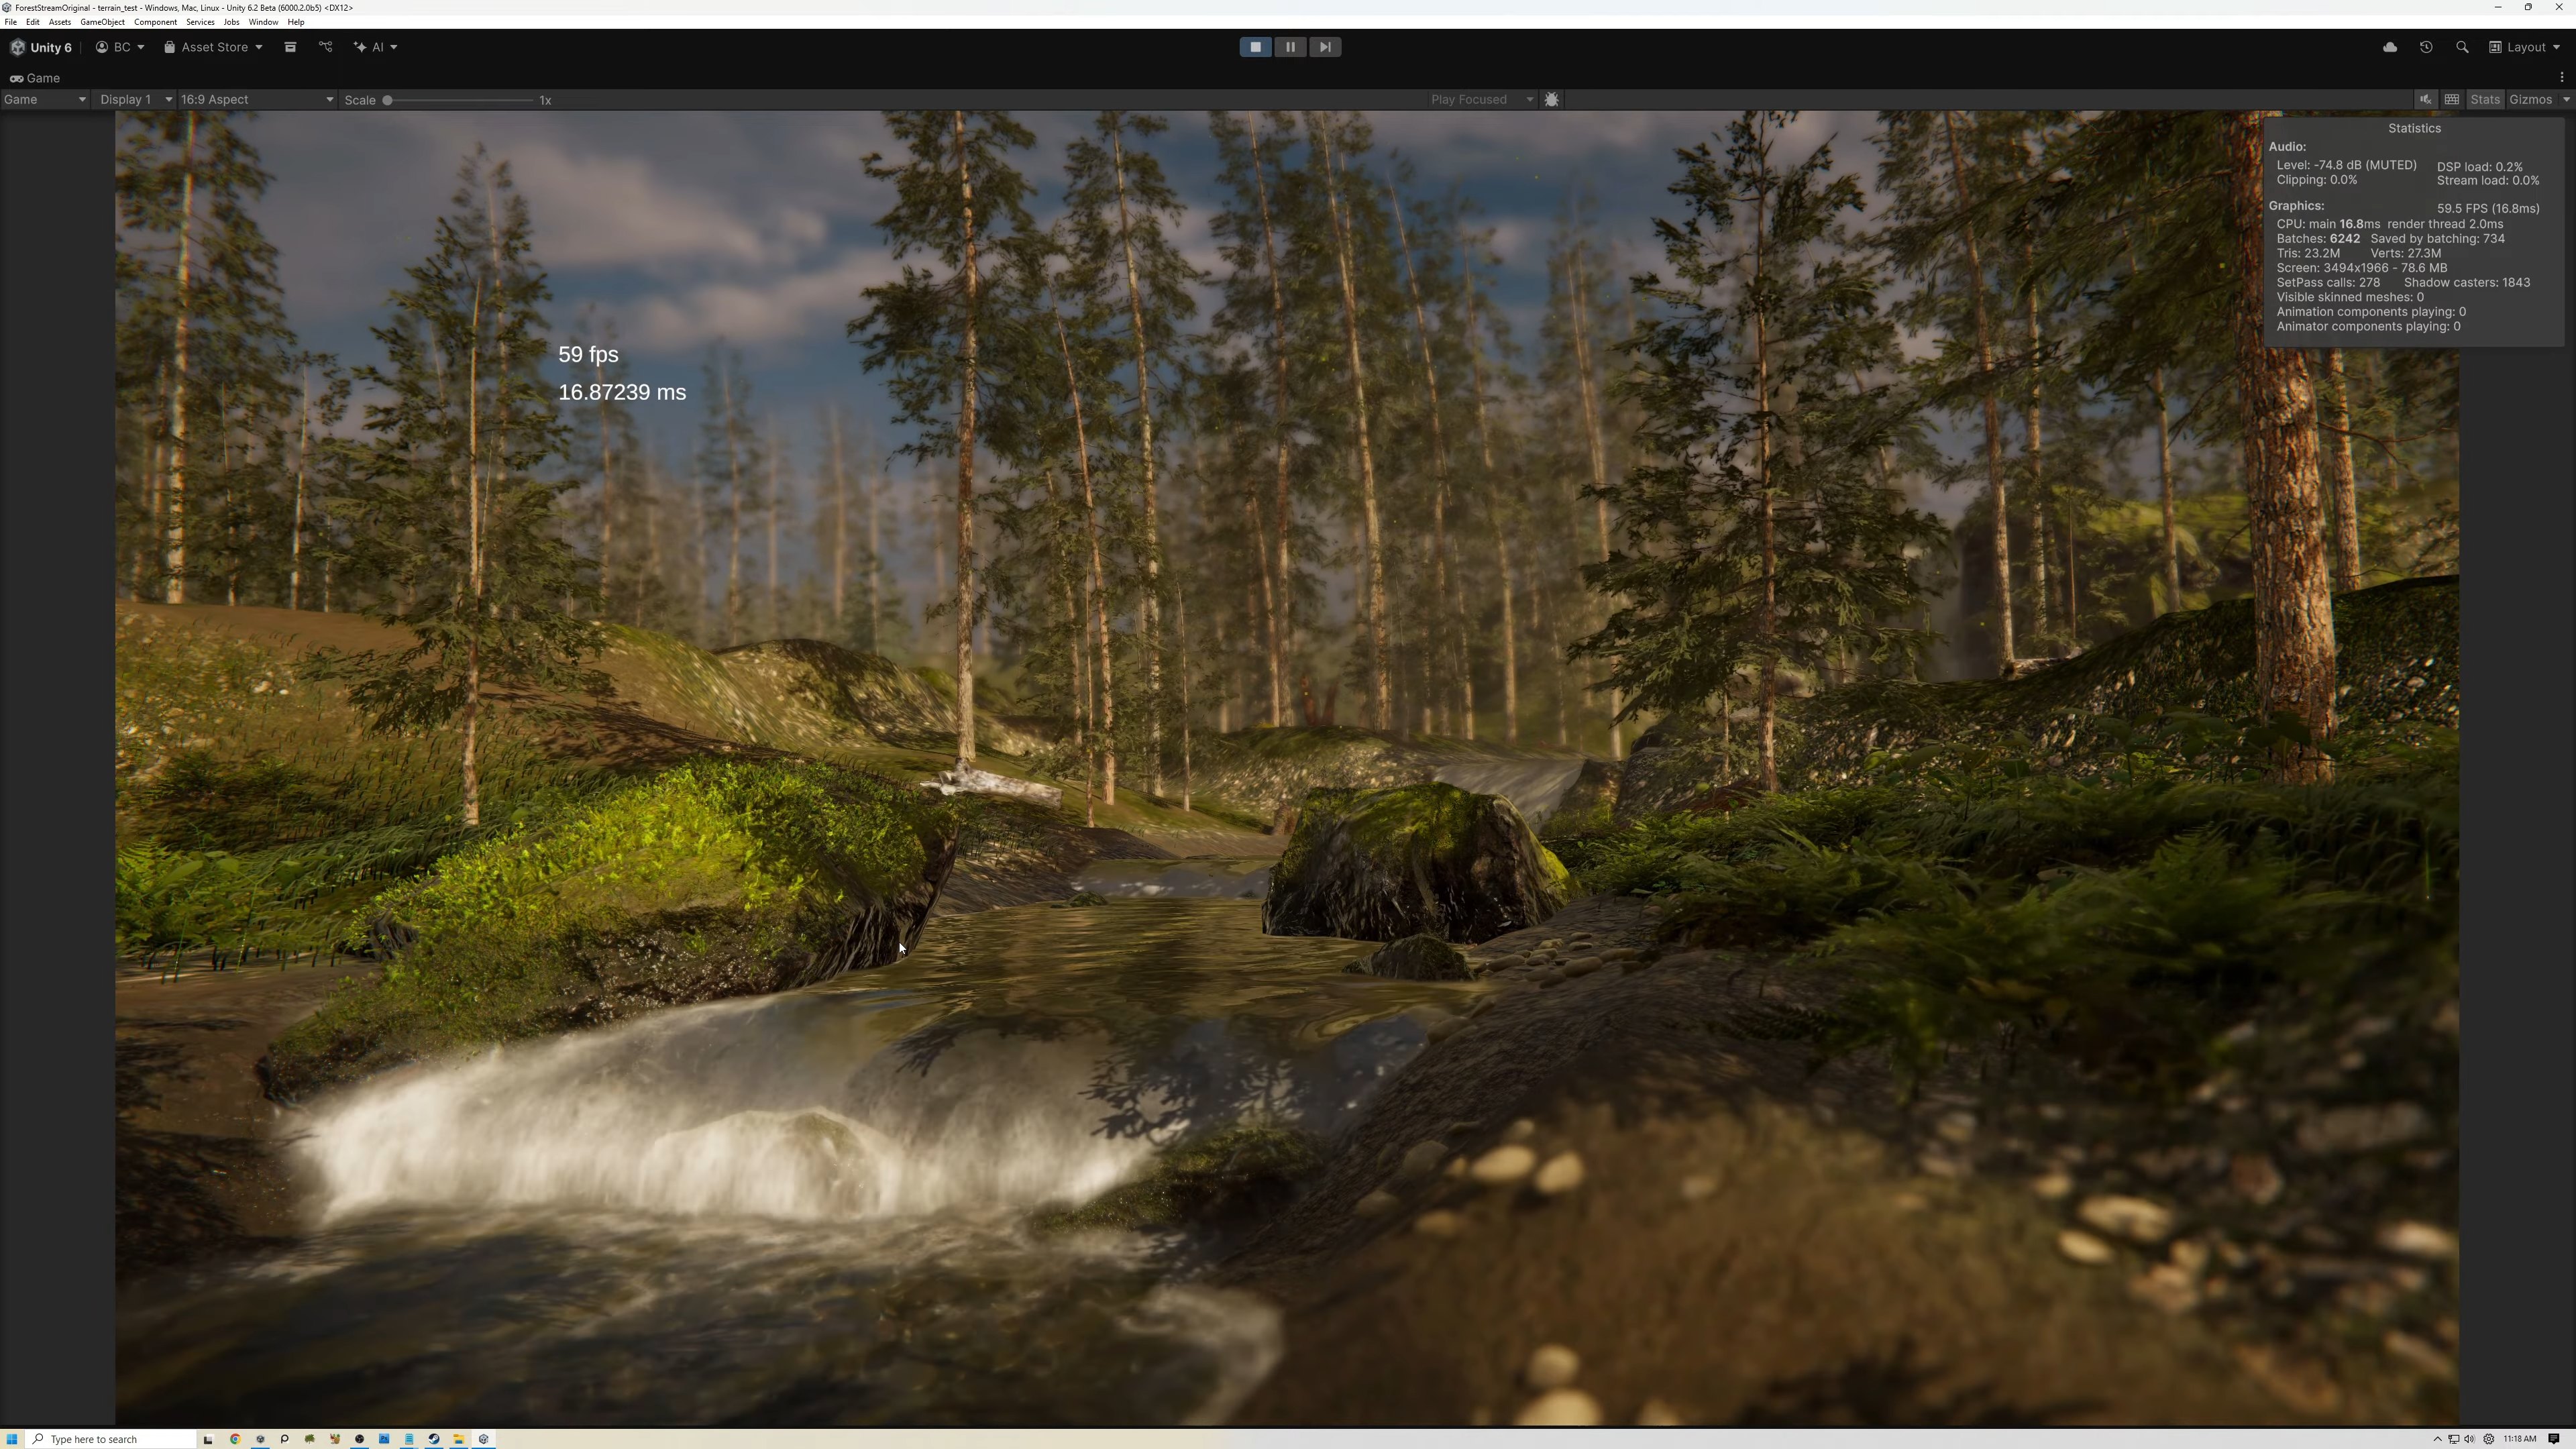The image size is (2576, 1449).
Task: Switch to the active Unity editor taskbar icon
Action: click(484, 1439)
